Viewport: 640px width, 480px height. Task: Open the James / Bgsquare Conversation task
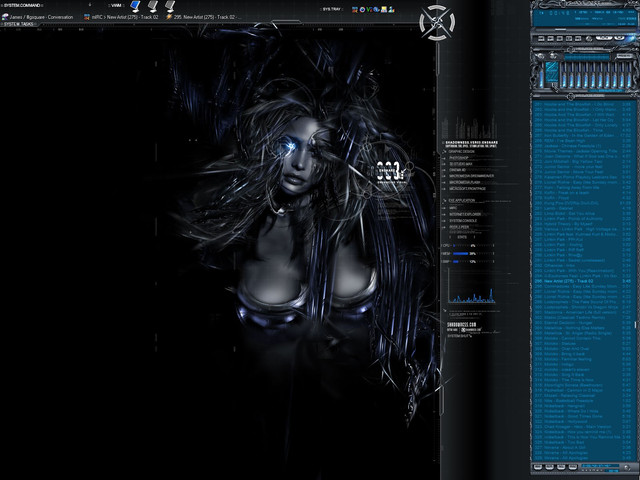[x=38, y=17]
